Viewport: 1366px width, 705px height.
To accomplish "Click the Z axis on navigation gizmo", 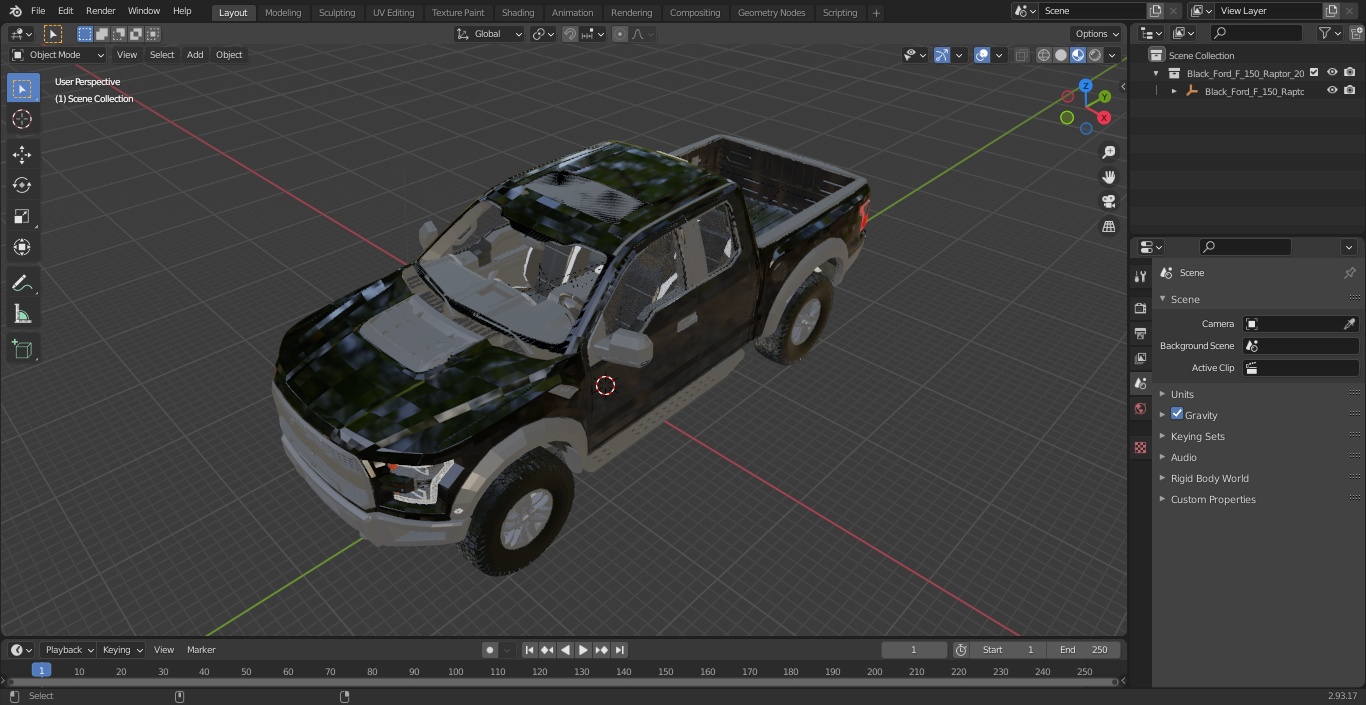I will coord(1086,86).
